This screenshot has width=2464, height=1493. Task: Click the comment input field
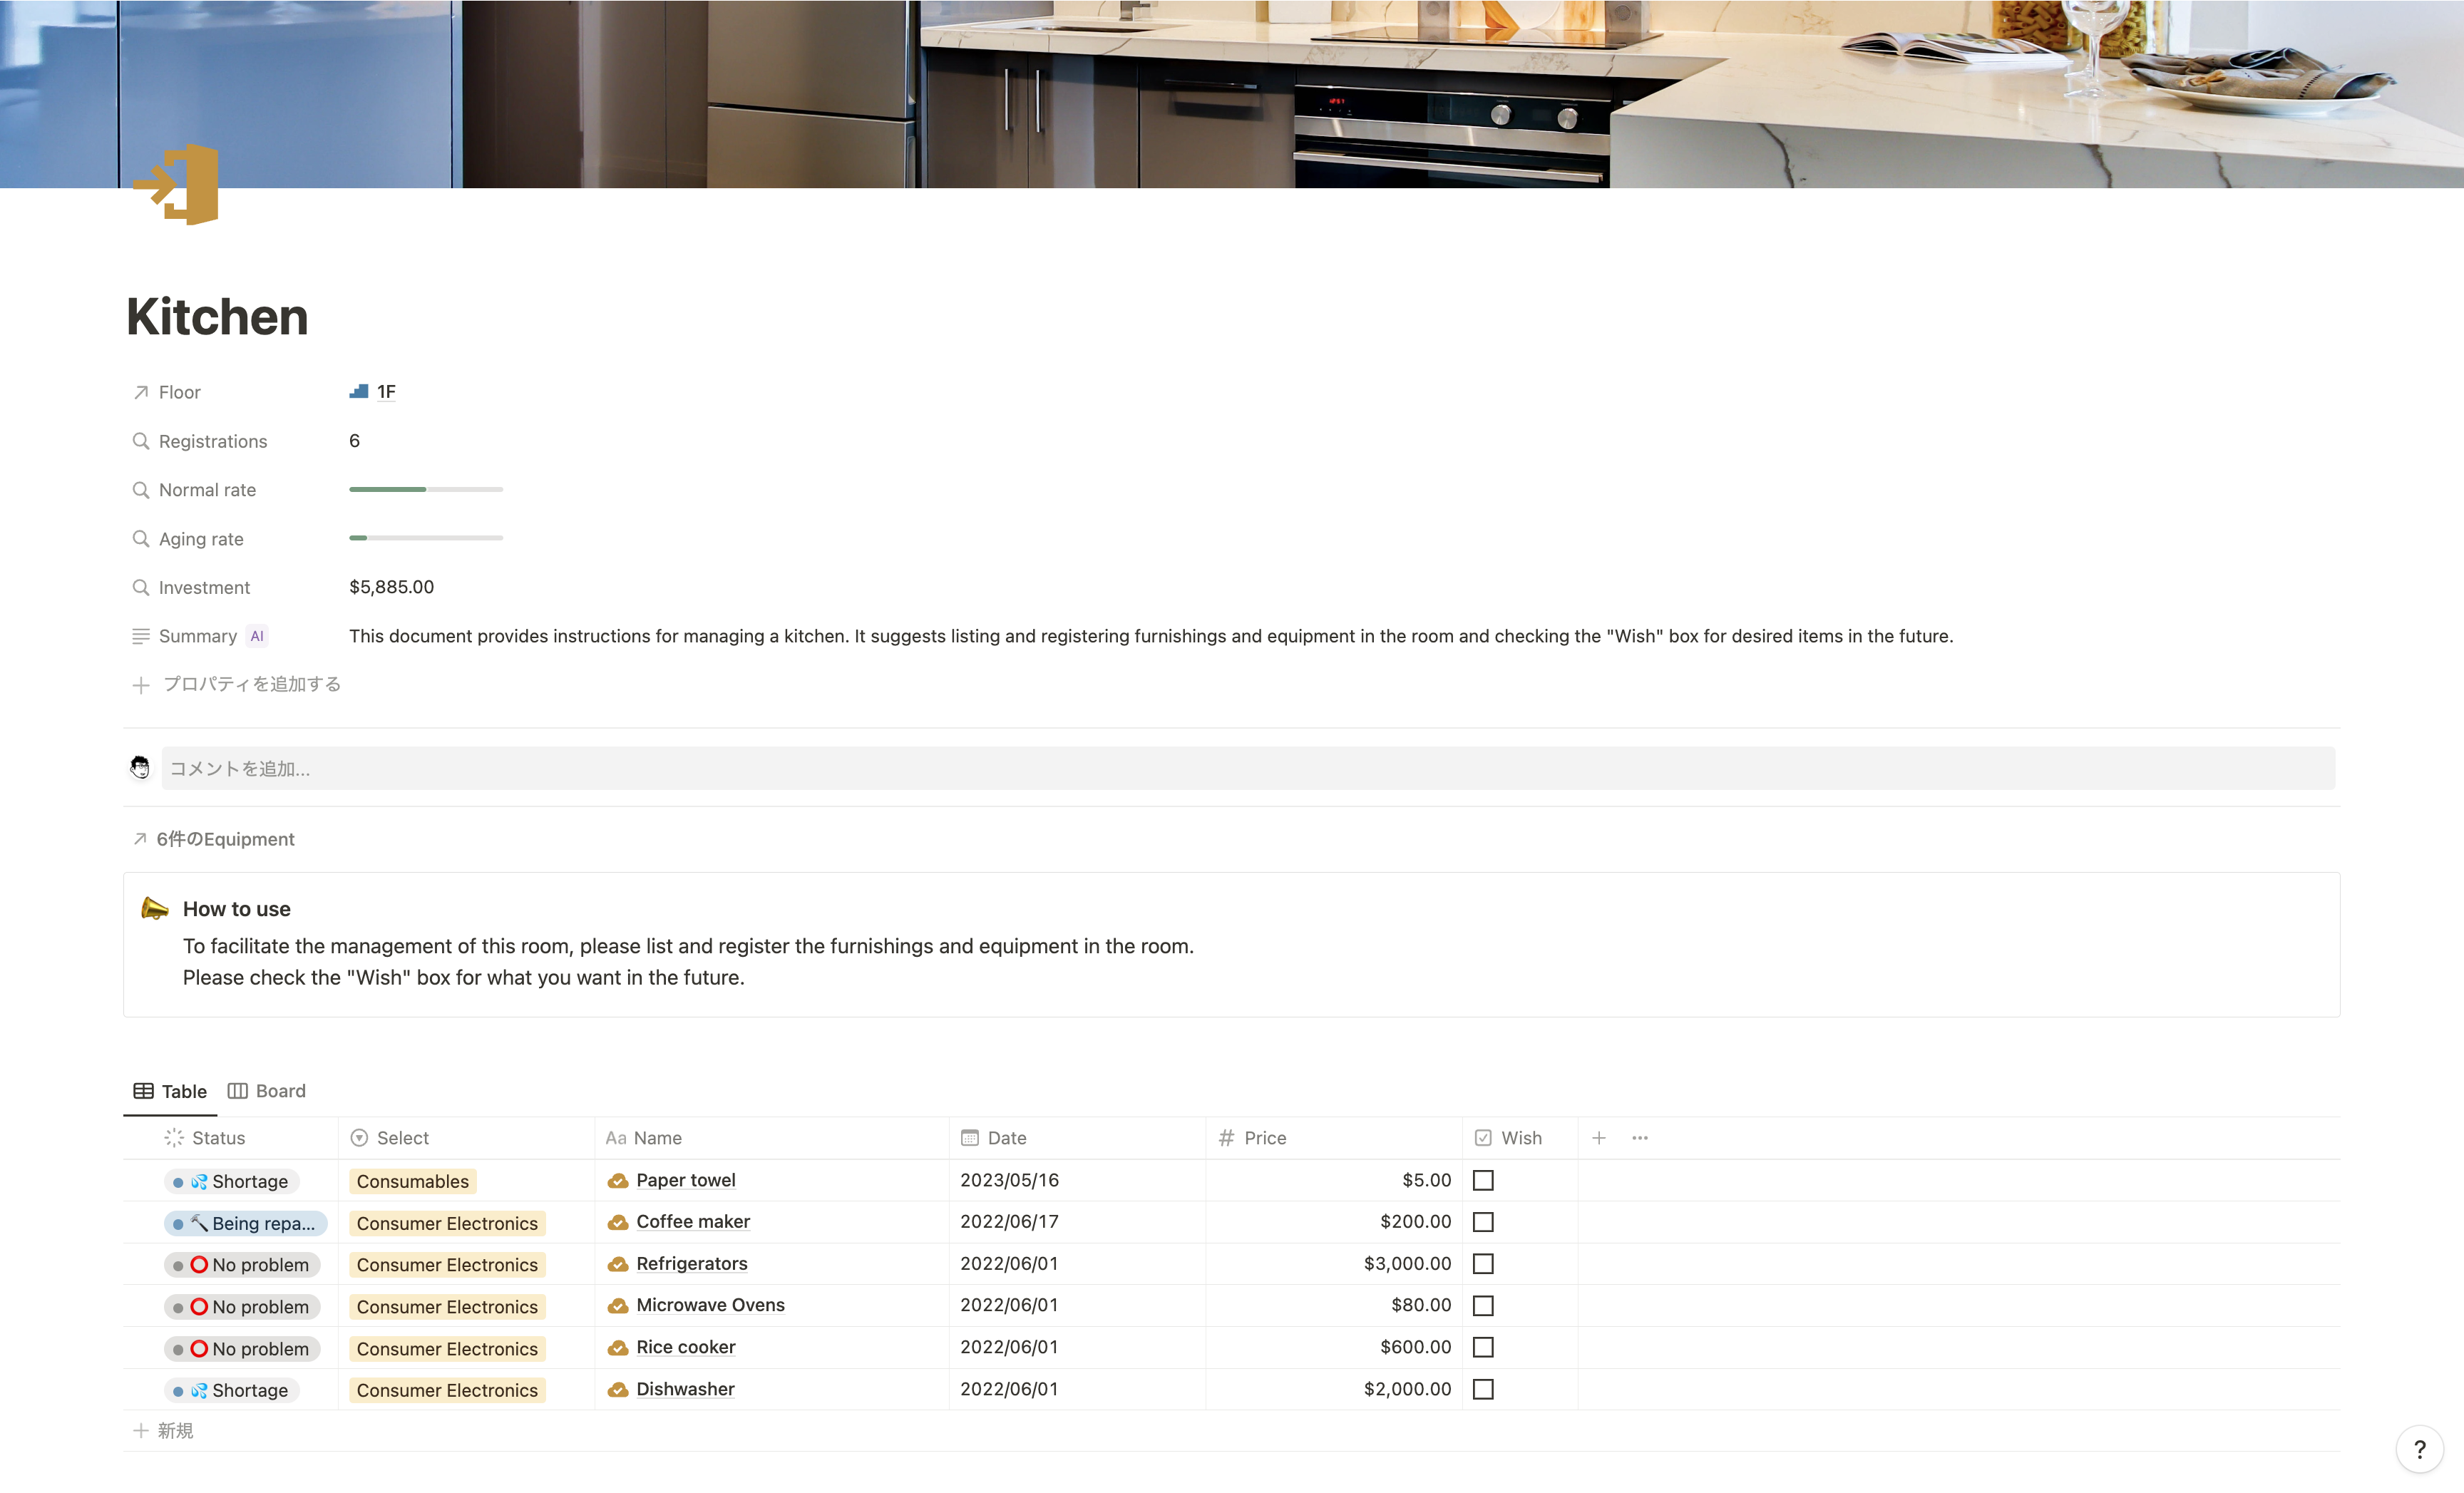point(1247,768)
